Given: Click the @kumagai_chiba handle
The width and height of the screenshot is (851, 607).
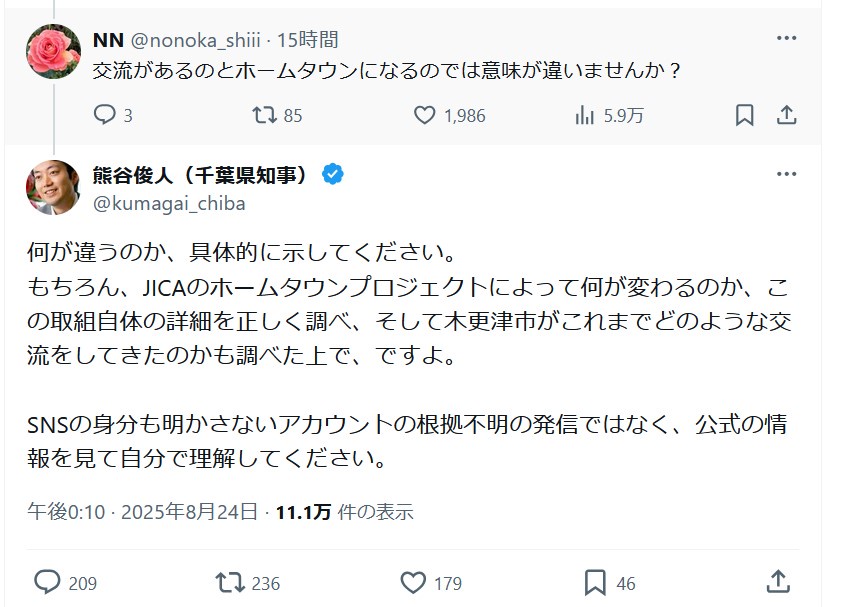Looking at the screenshot, I should click(169, 203).
